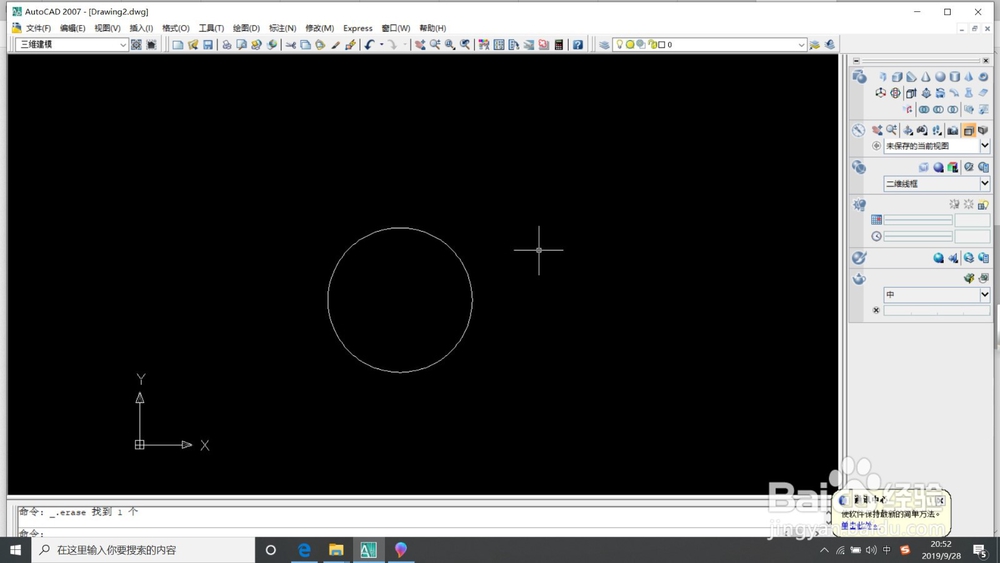1000x563 pixels.
Task: Click layer 0 color swatch
Action: coord(661,45)
